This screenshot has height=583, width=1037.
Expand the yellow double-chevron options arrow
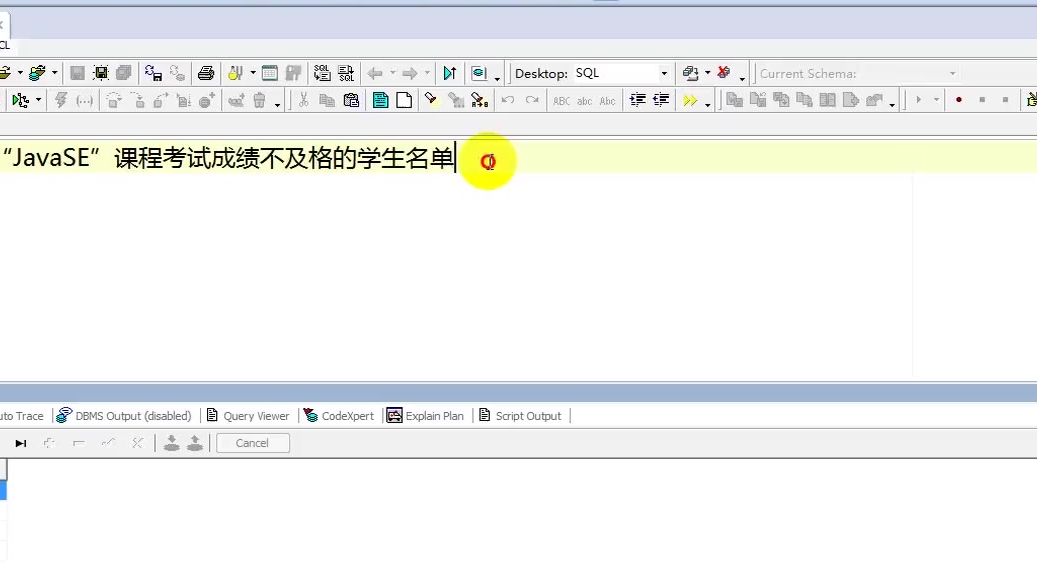tap(708, 104)
